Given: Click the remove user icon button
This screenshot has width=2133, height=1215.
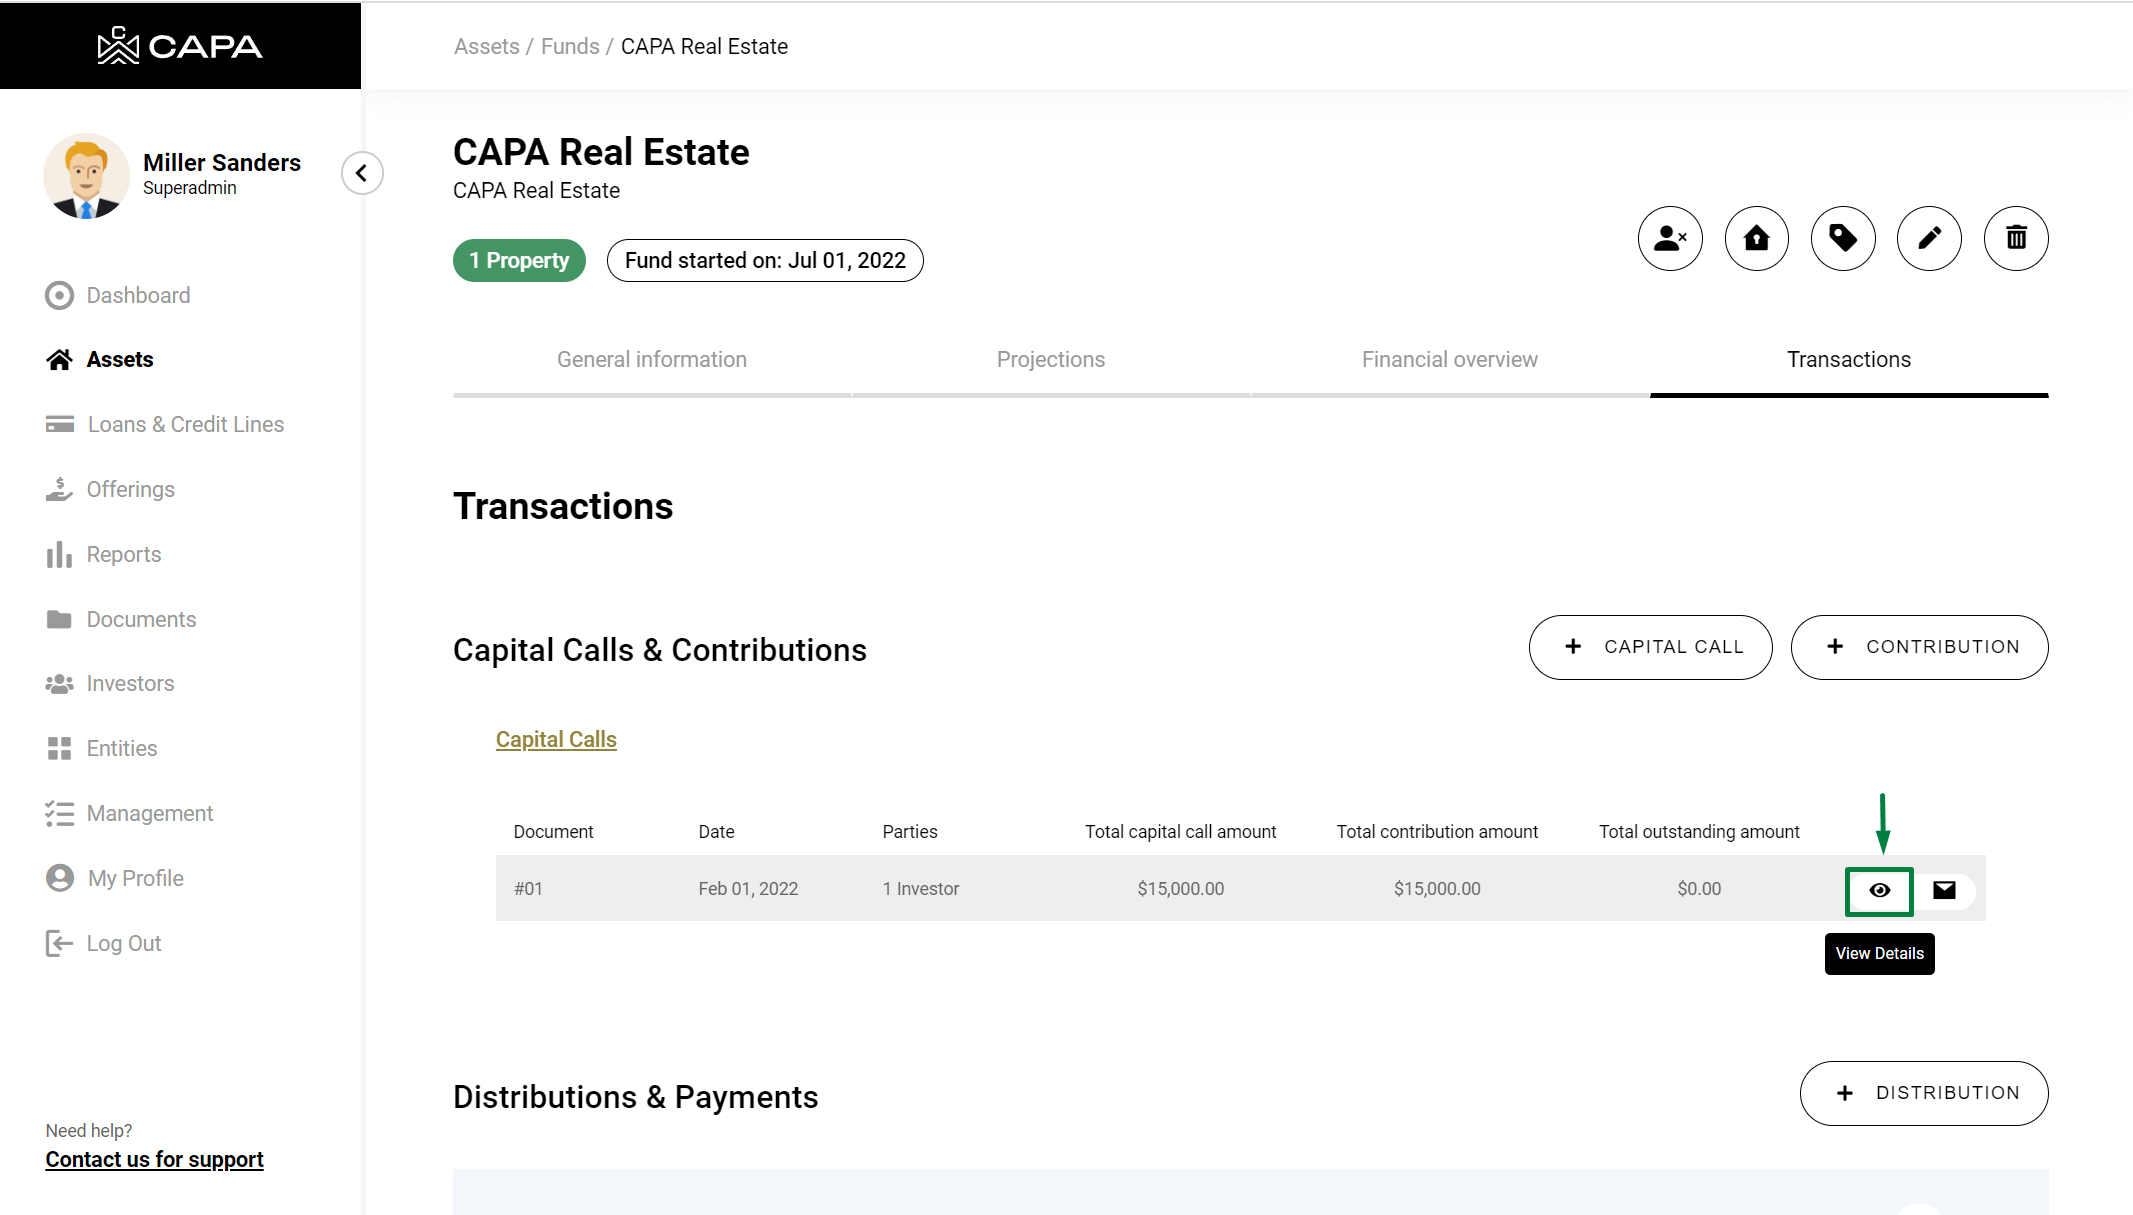Looking at the screenshot, I should [1669, 239].
